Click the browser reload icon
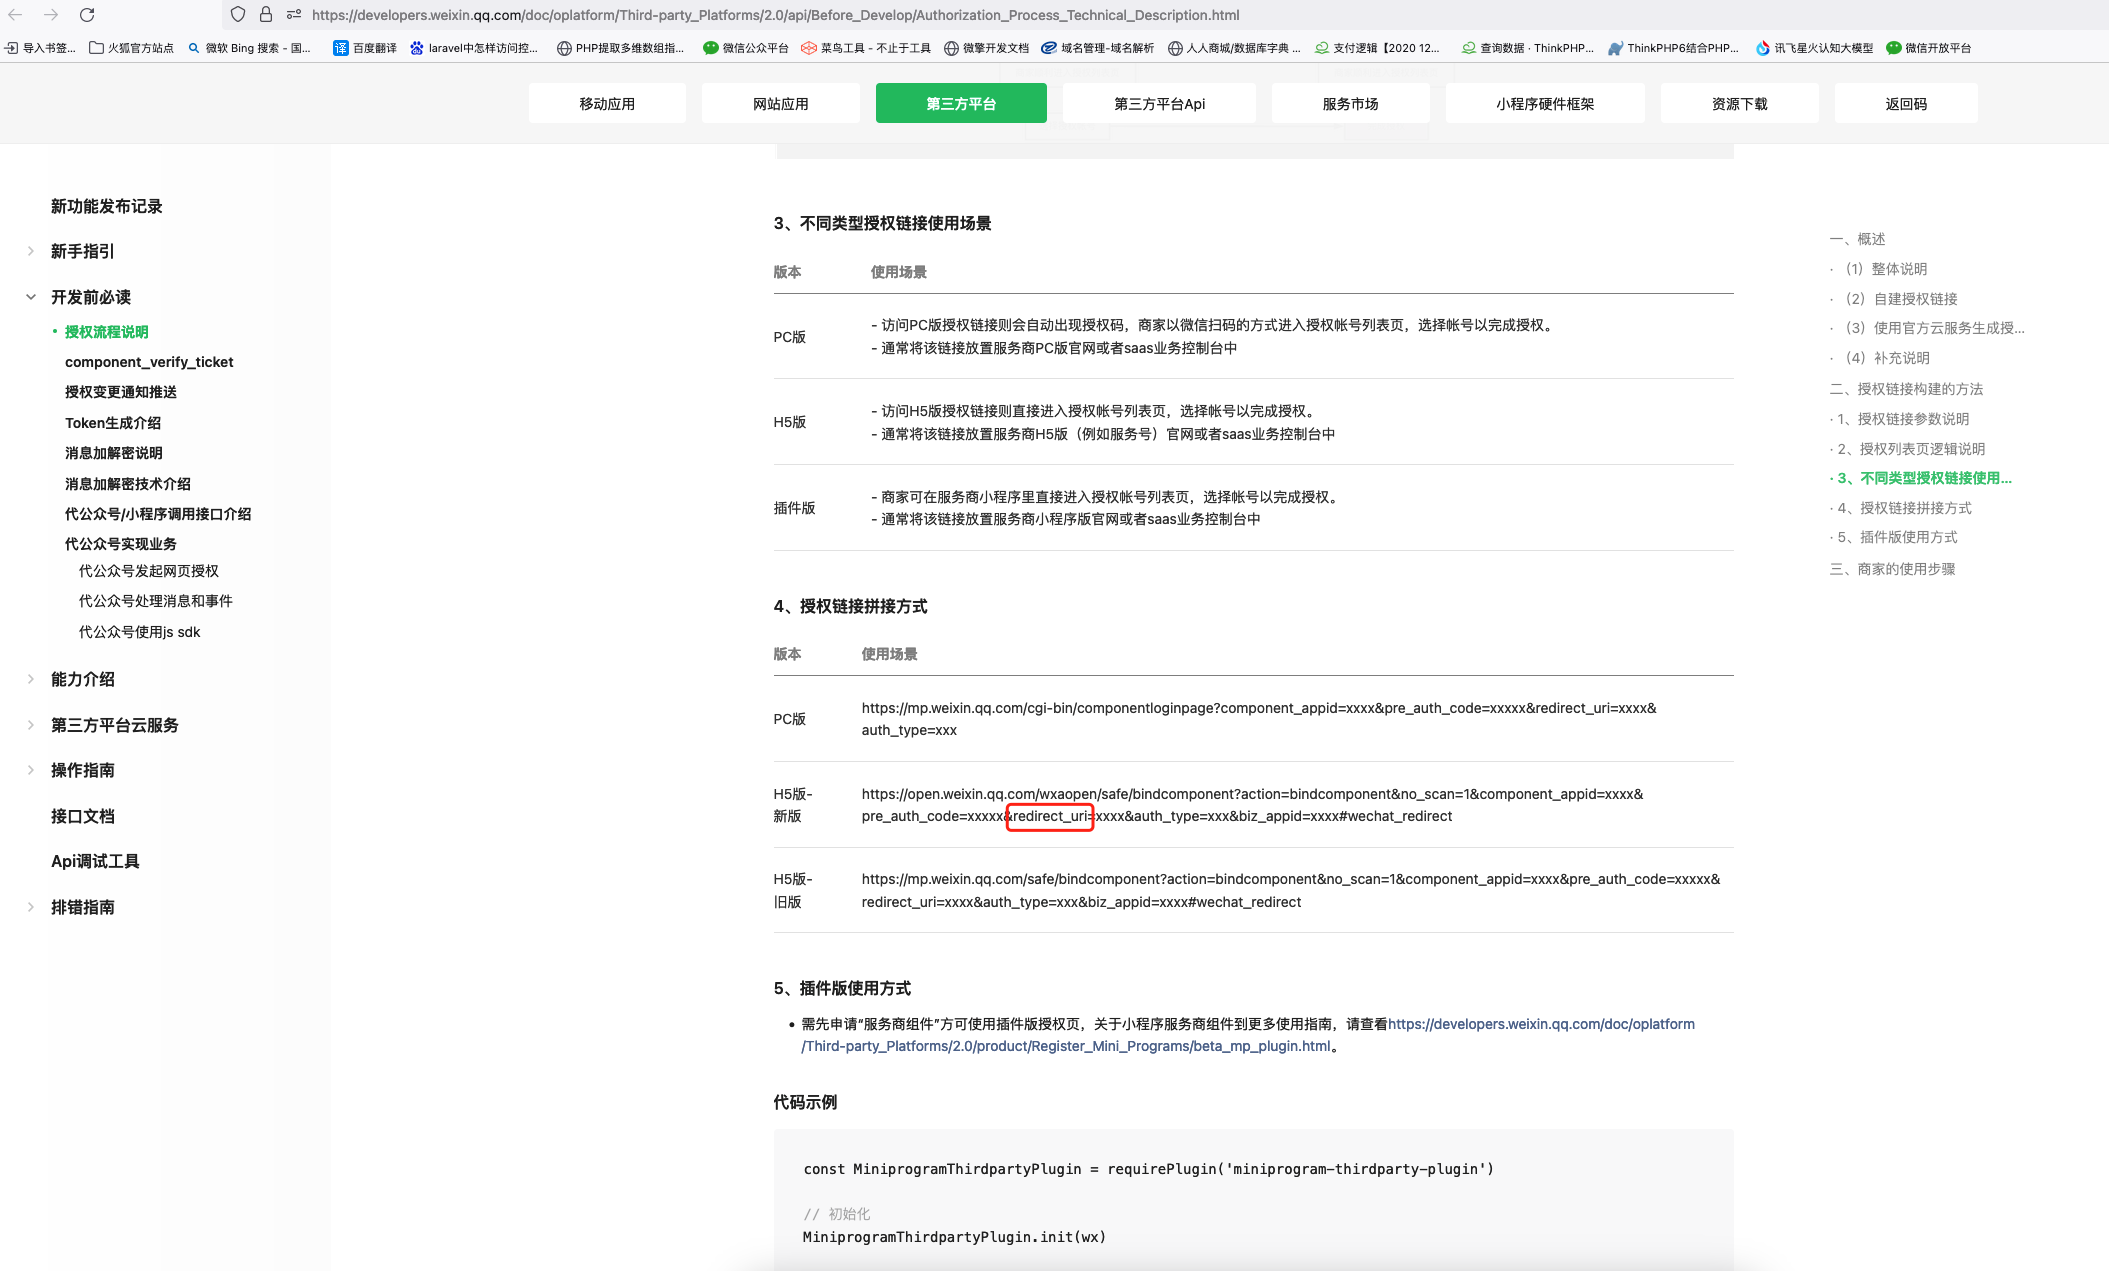2109x1271 pixels. (87, 15)
